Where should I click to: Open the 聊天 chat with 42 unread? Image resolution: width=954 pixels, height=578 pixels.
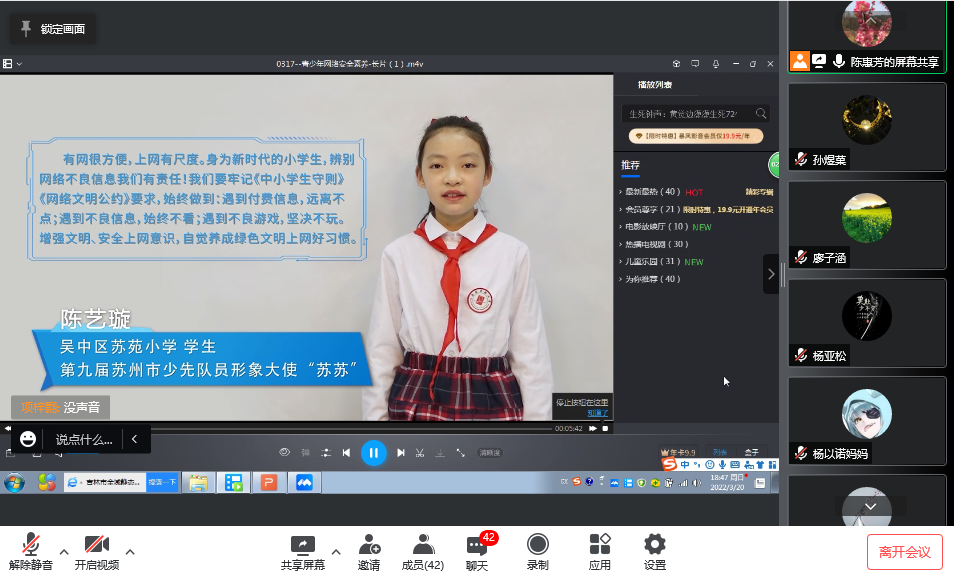478,551
